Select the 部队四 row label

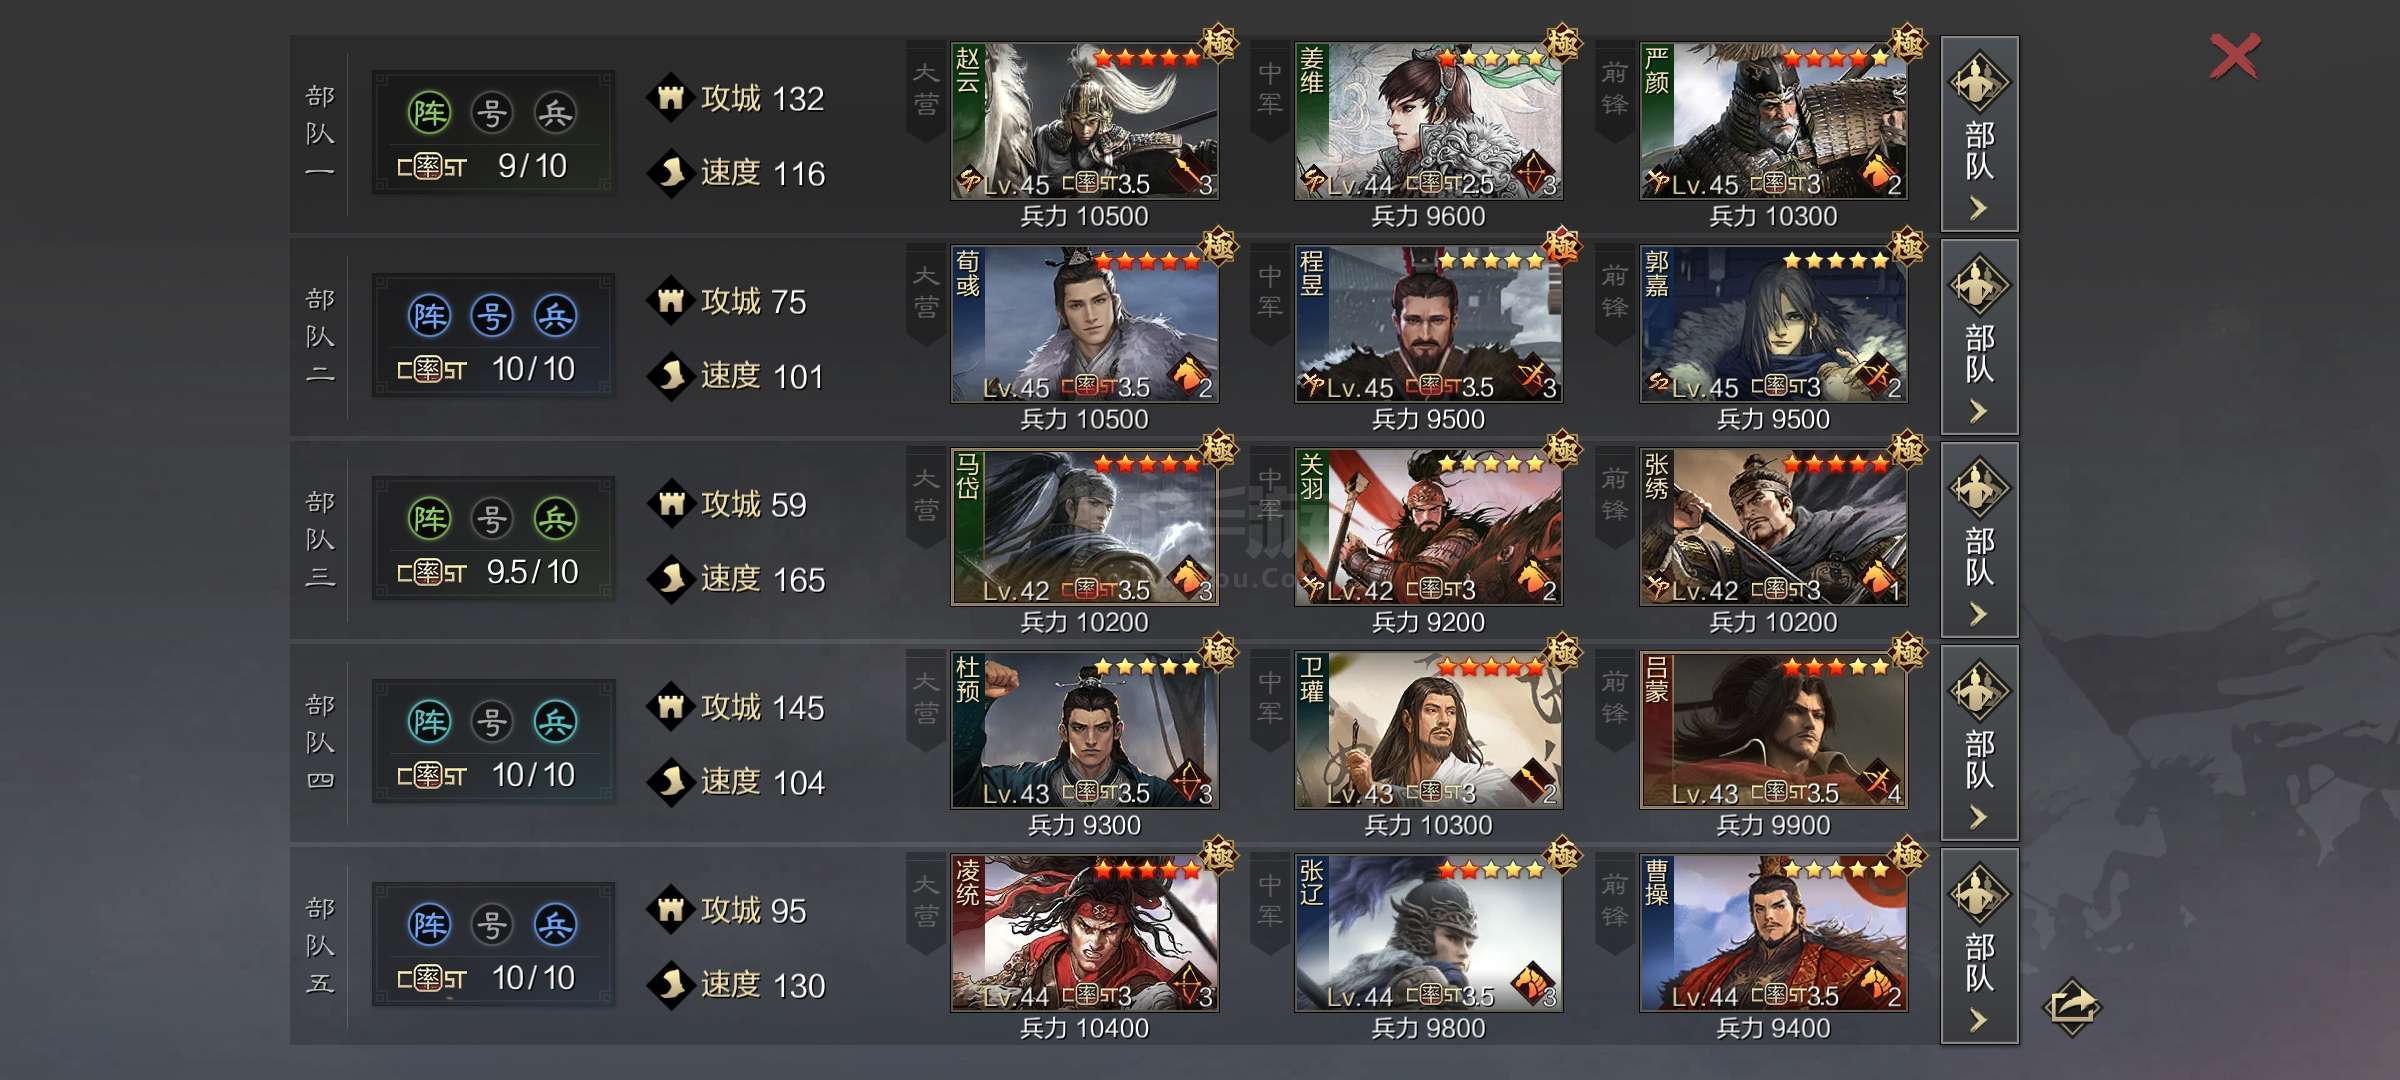(x=320, y=742)
